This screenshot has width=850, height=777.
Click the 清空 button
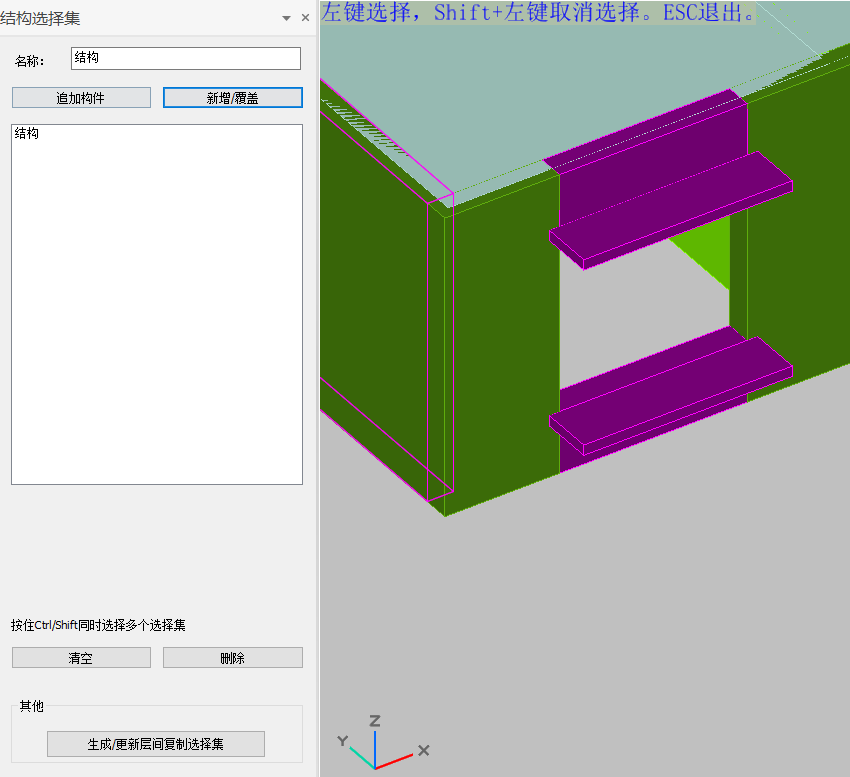[x=81, y=658]
